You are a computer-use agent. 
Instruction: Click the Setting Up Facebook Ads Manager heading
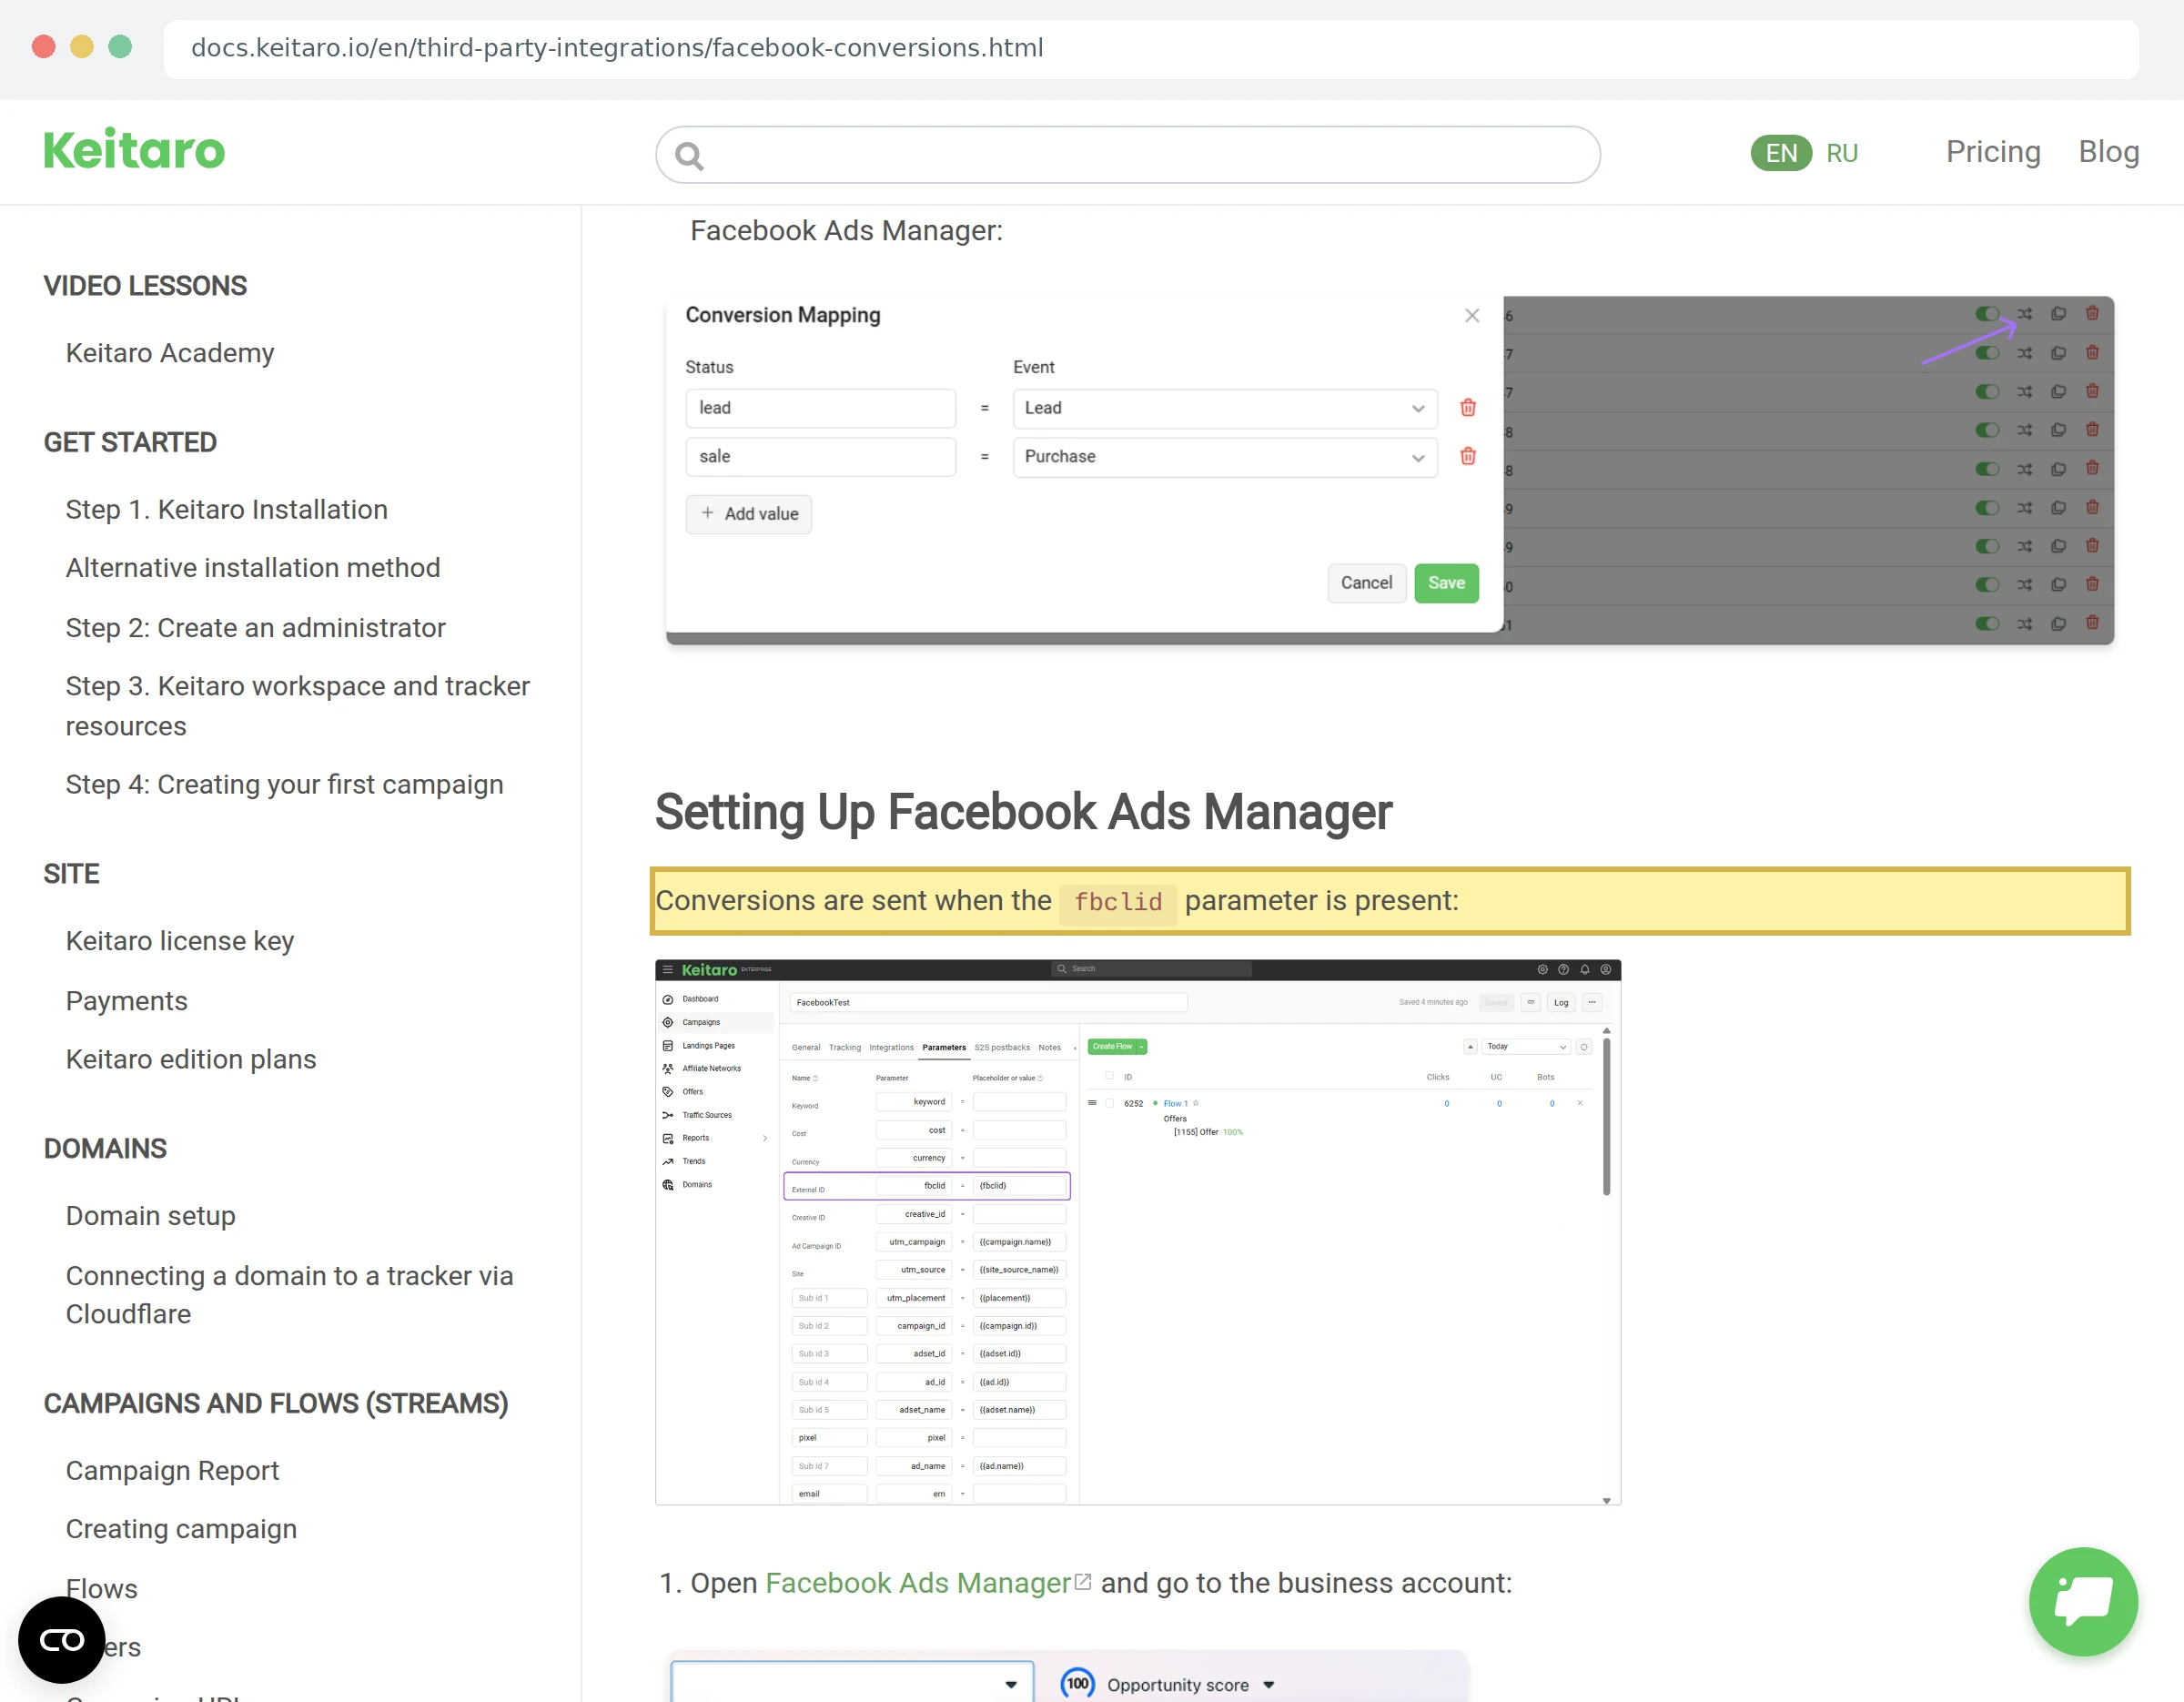point(1023,812)
